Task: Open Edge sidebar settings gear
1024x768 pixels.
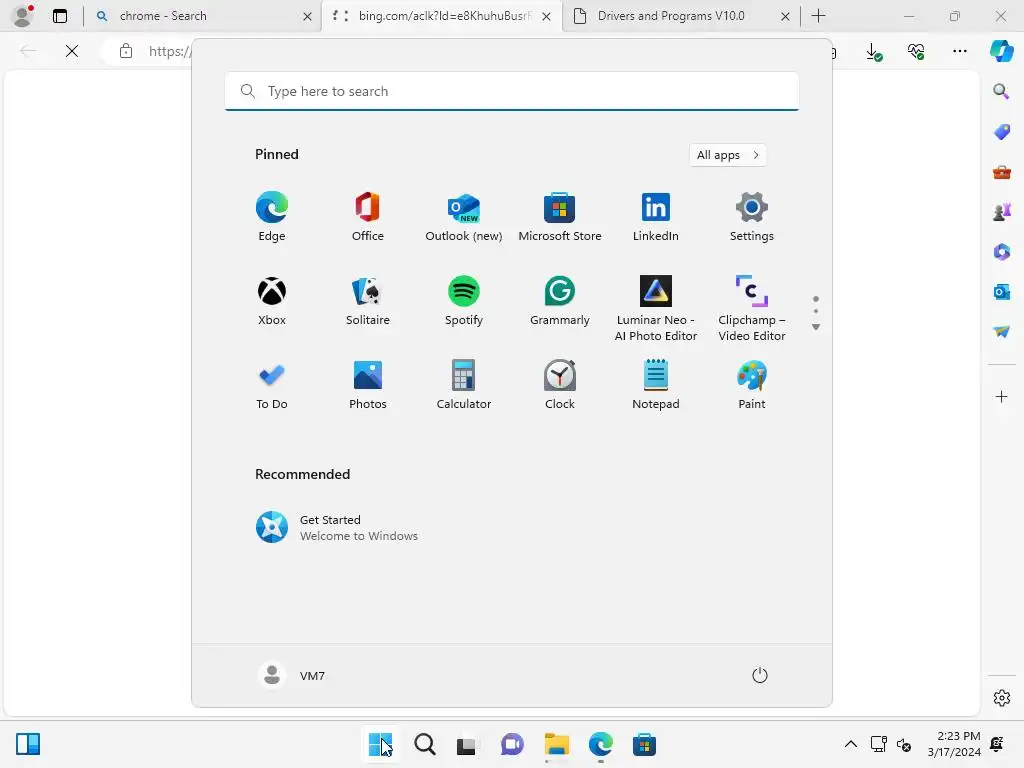Action: 1001,697
